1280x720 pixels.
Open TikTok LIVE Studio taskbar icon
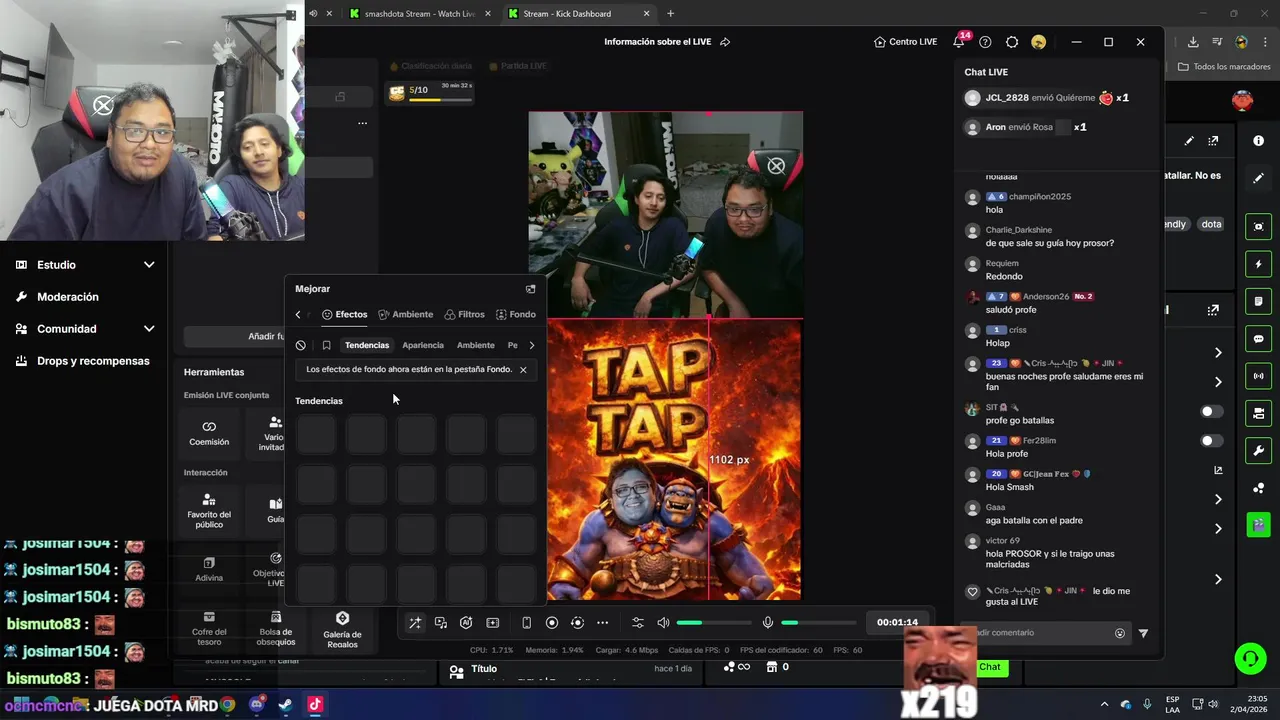point(315,704)
